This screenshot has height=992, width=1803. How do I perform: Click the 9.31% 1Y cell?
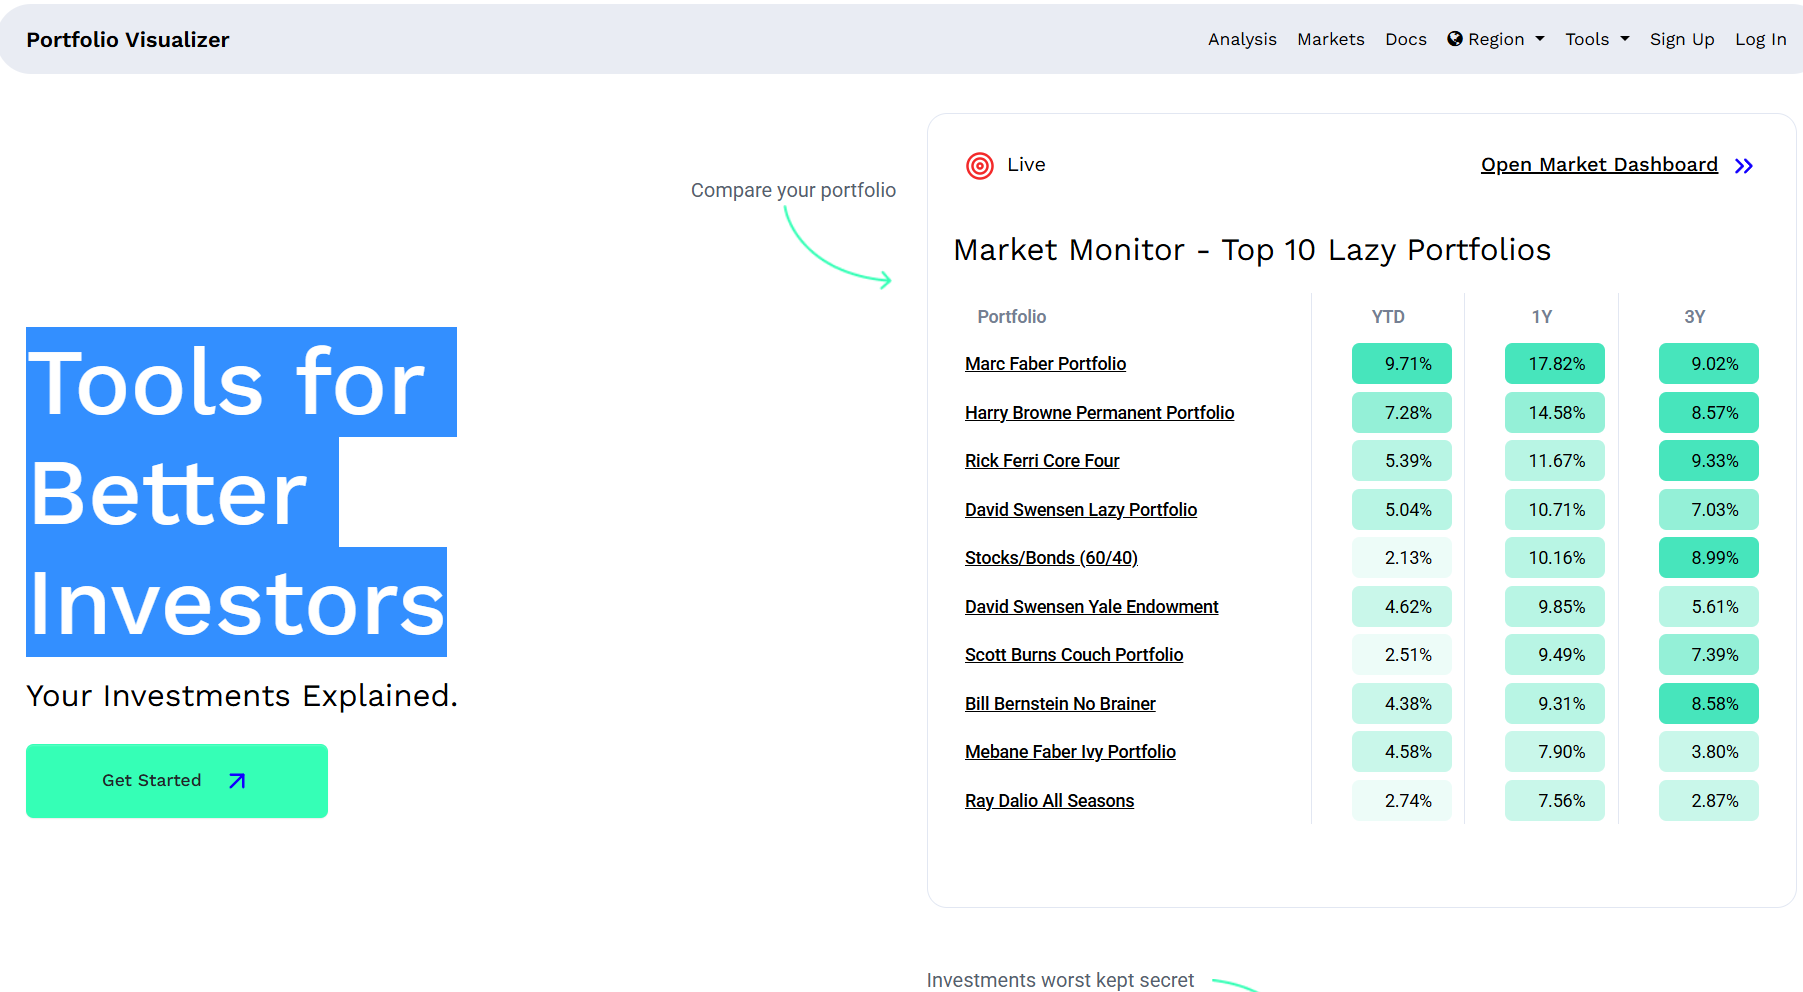point(1555,704)
